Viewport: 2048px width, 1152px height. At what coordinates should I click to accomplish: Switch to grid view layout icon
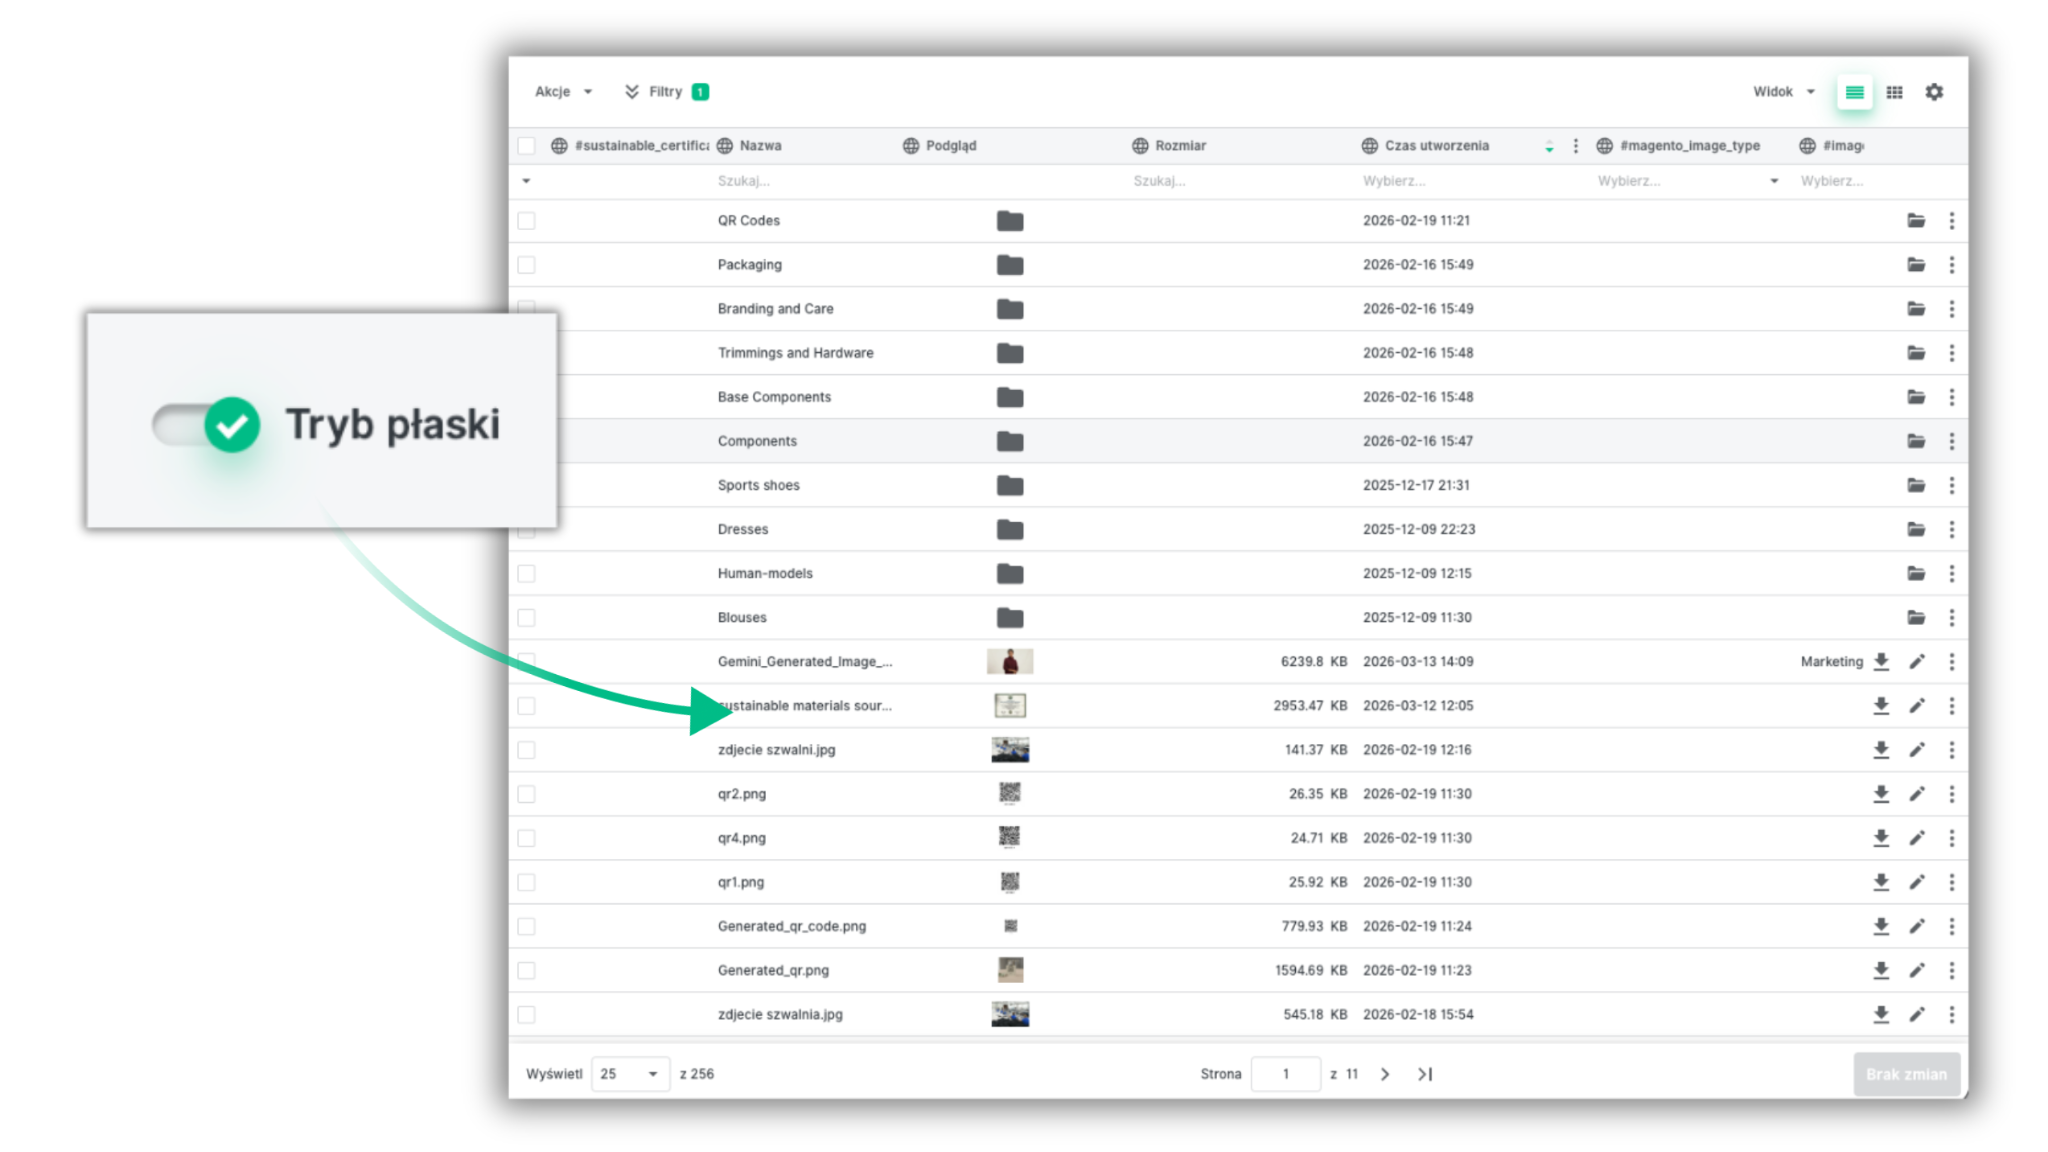click(x=1894, y=92)
